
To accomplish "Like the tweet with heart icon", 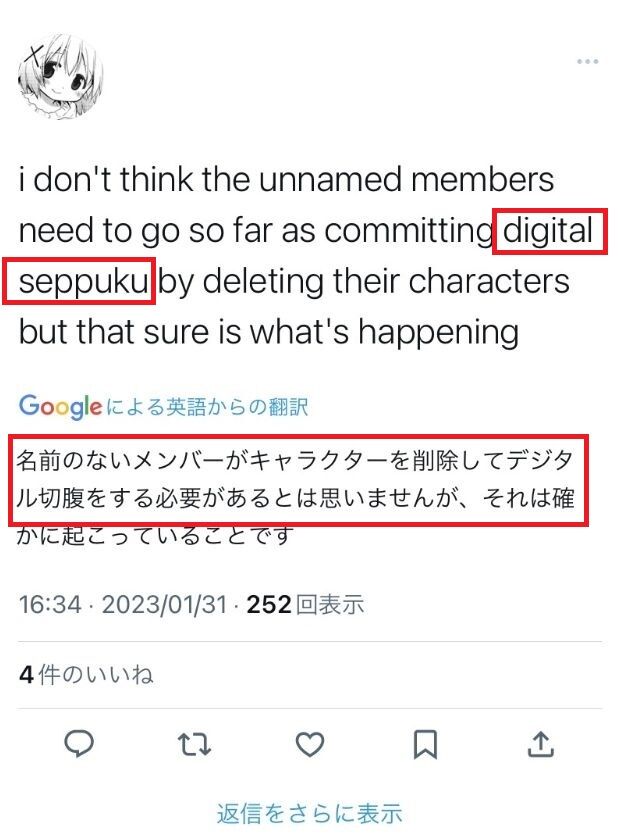I will tap(310, 744).
